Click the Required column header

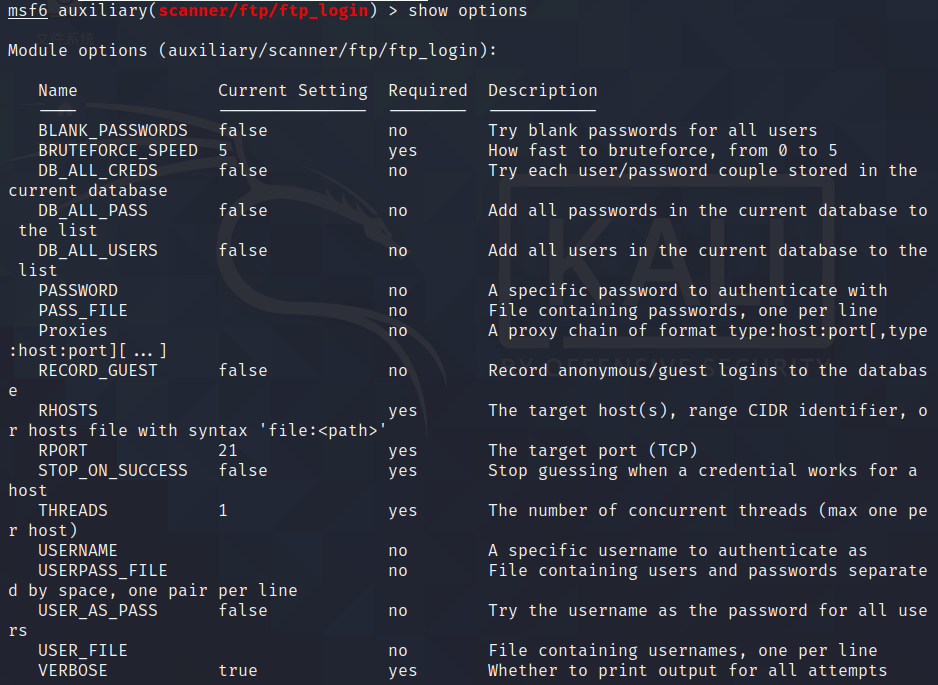tap(427, 90)
